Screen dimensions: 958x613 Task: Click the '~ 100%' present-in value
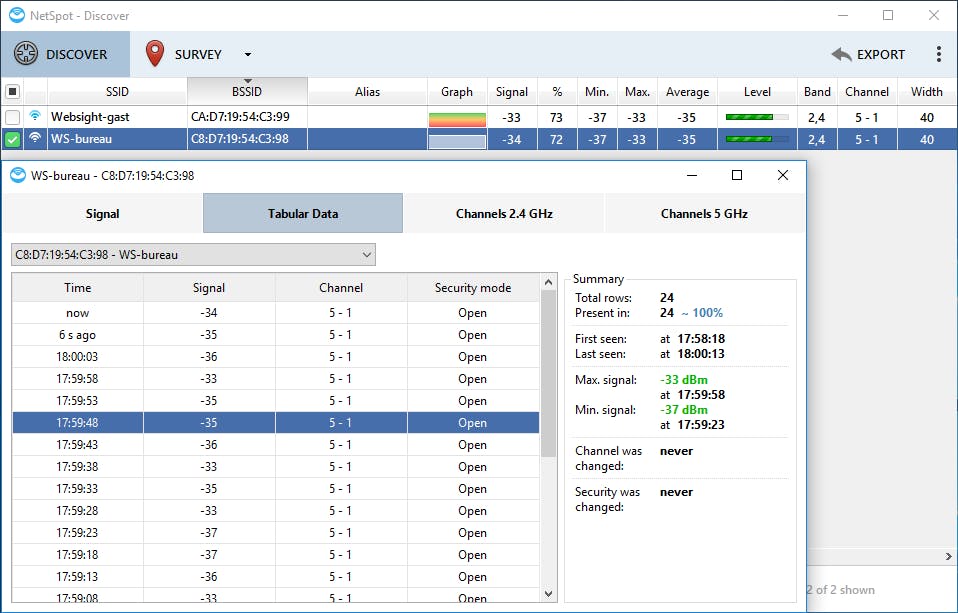pos(702,313)
